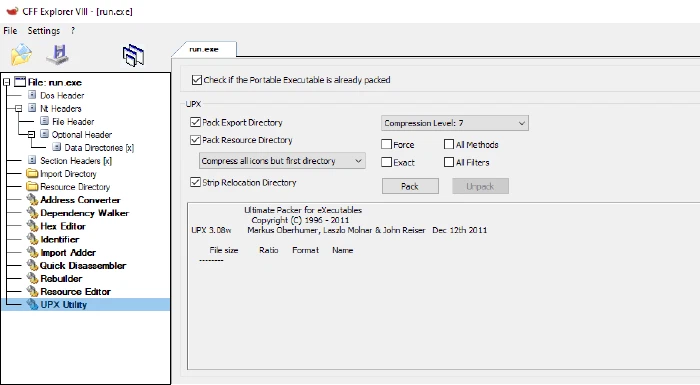The width and height of the screenshot is (700, 385).
Task: Select Dos Header in the tree
Action: pyautogui.click(x=62, y=95)
